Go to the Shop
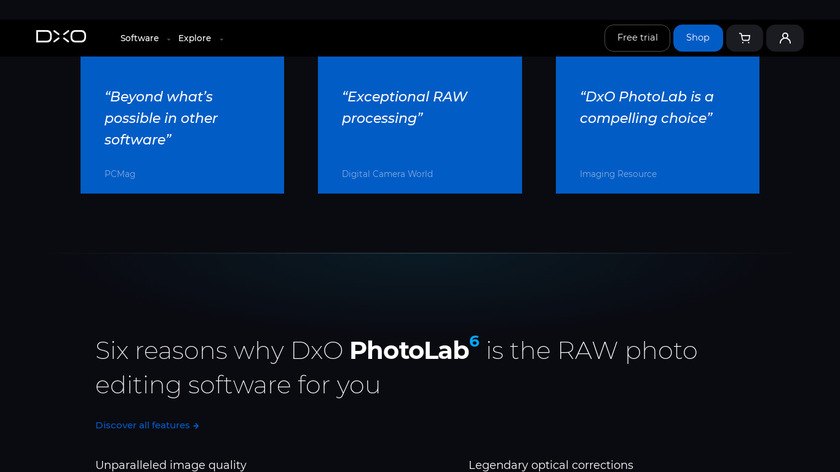The image size is (840, 472). click(x=697, y=38)
